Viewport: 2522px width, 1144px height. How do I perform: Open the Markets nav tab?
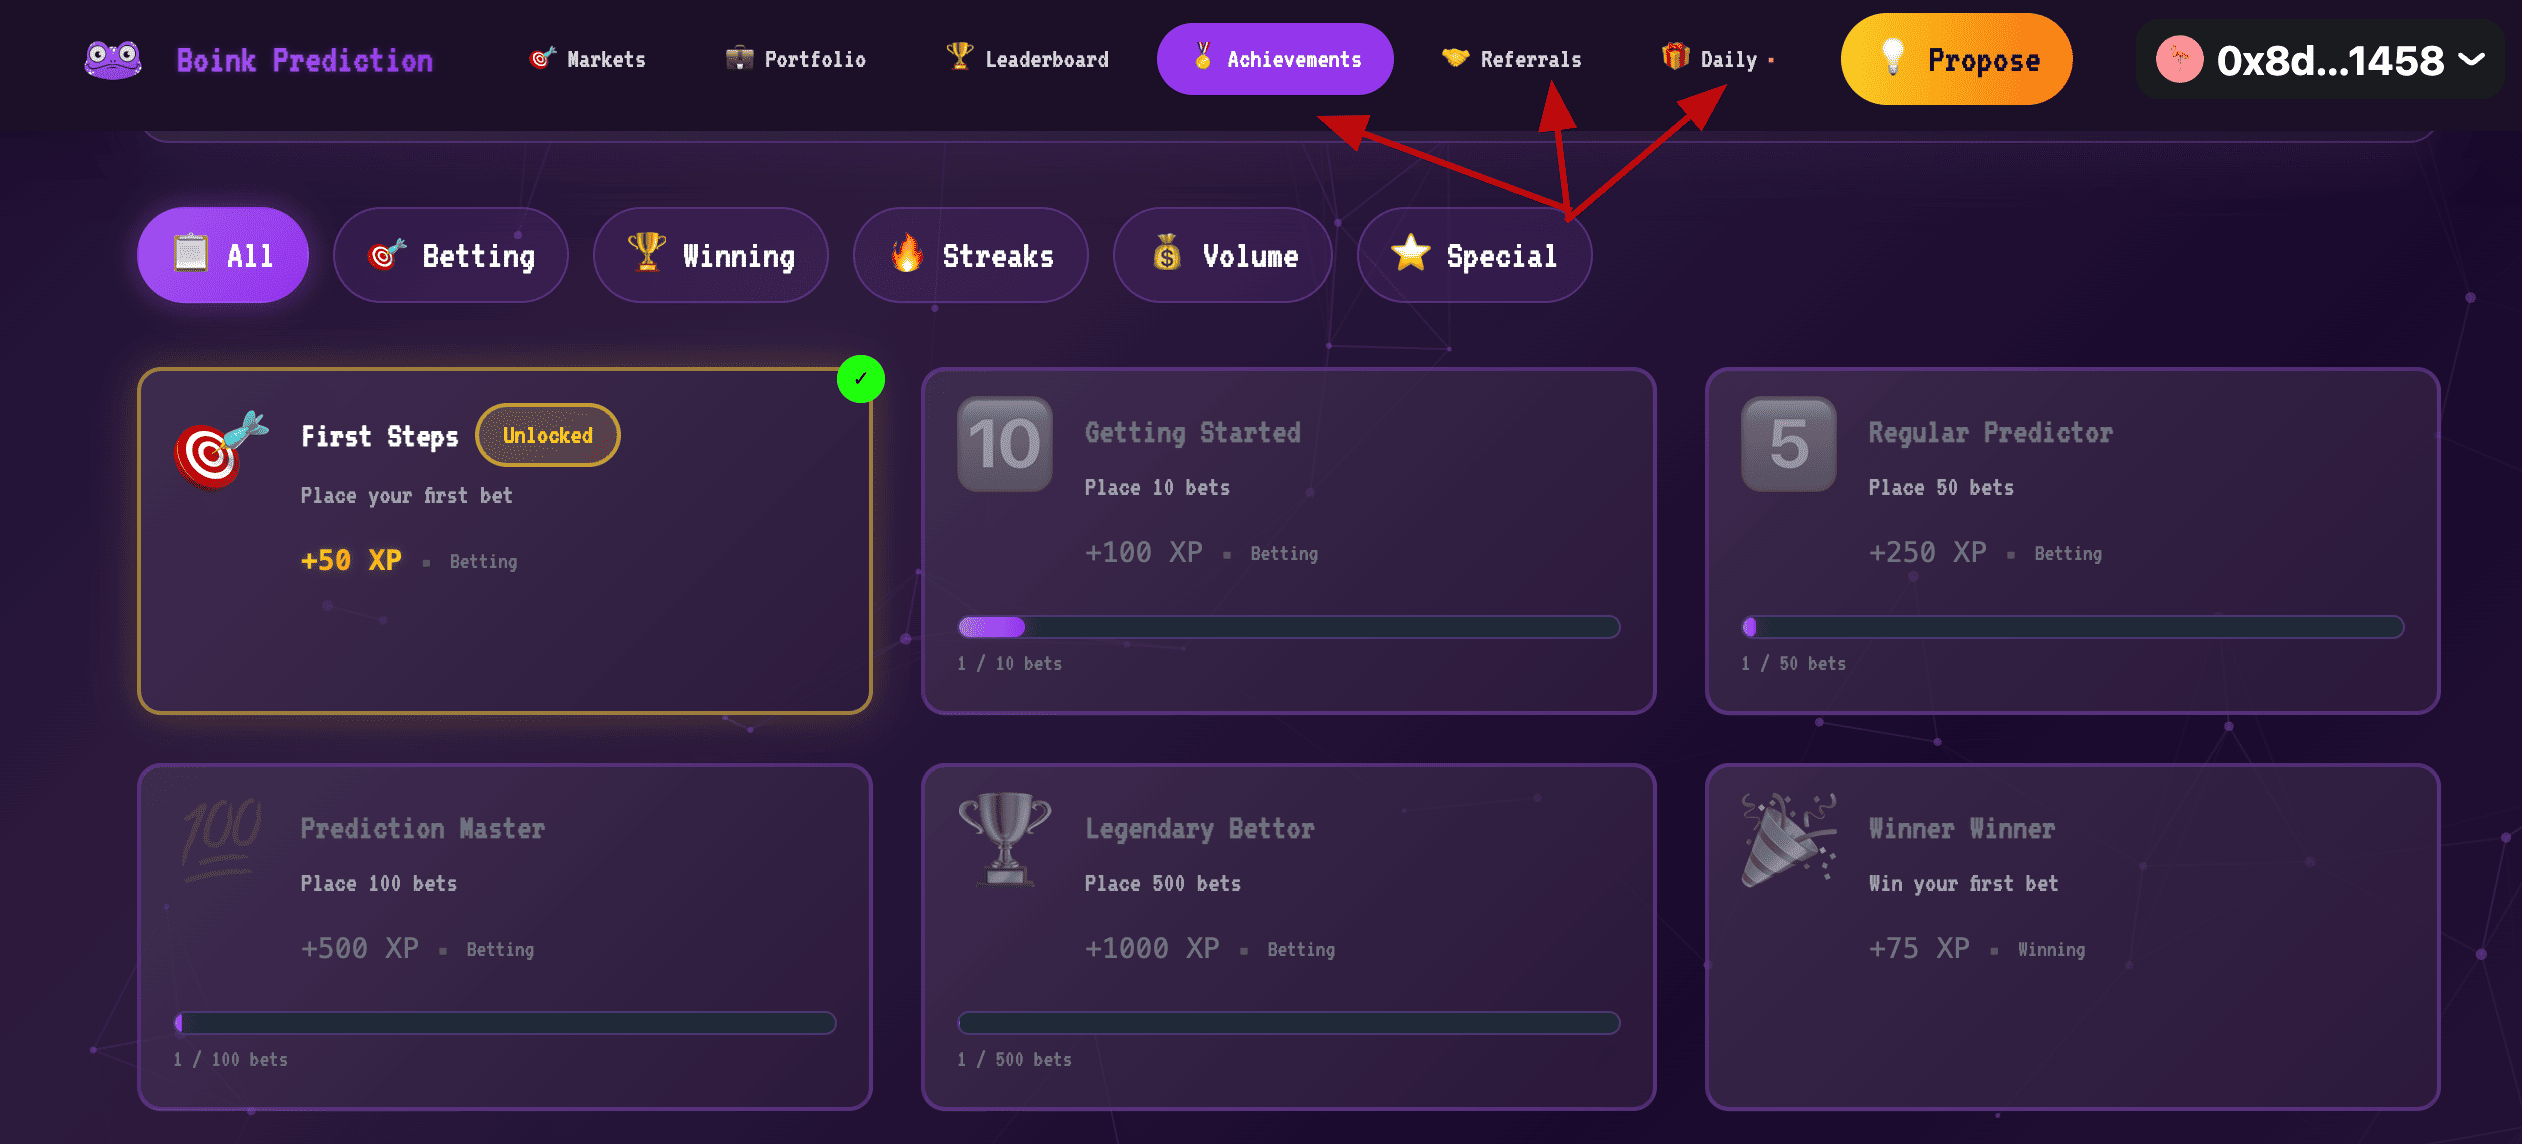click(587, 60)
